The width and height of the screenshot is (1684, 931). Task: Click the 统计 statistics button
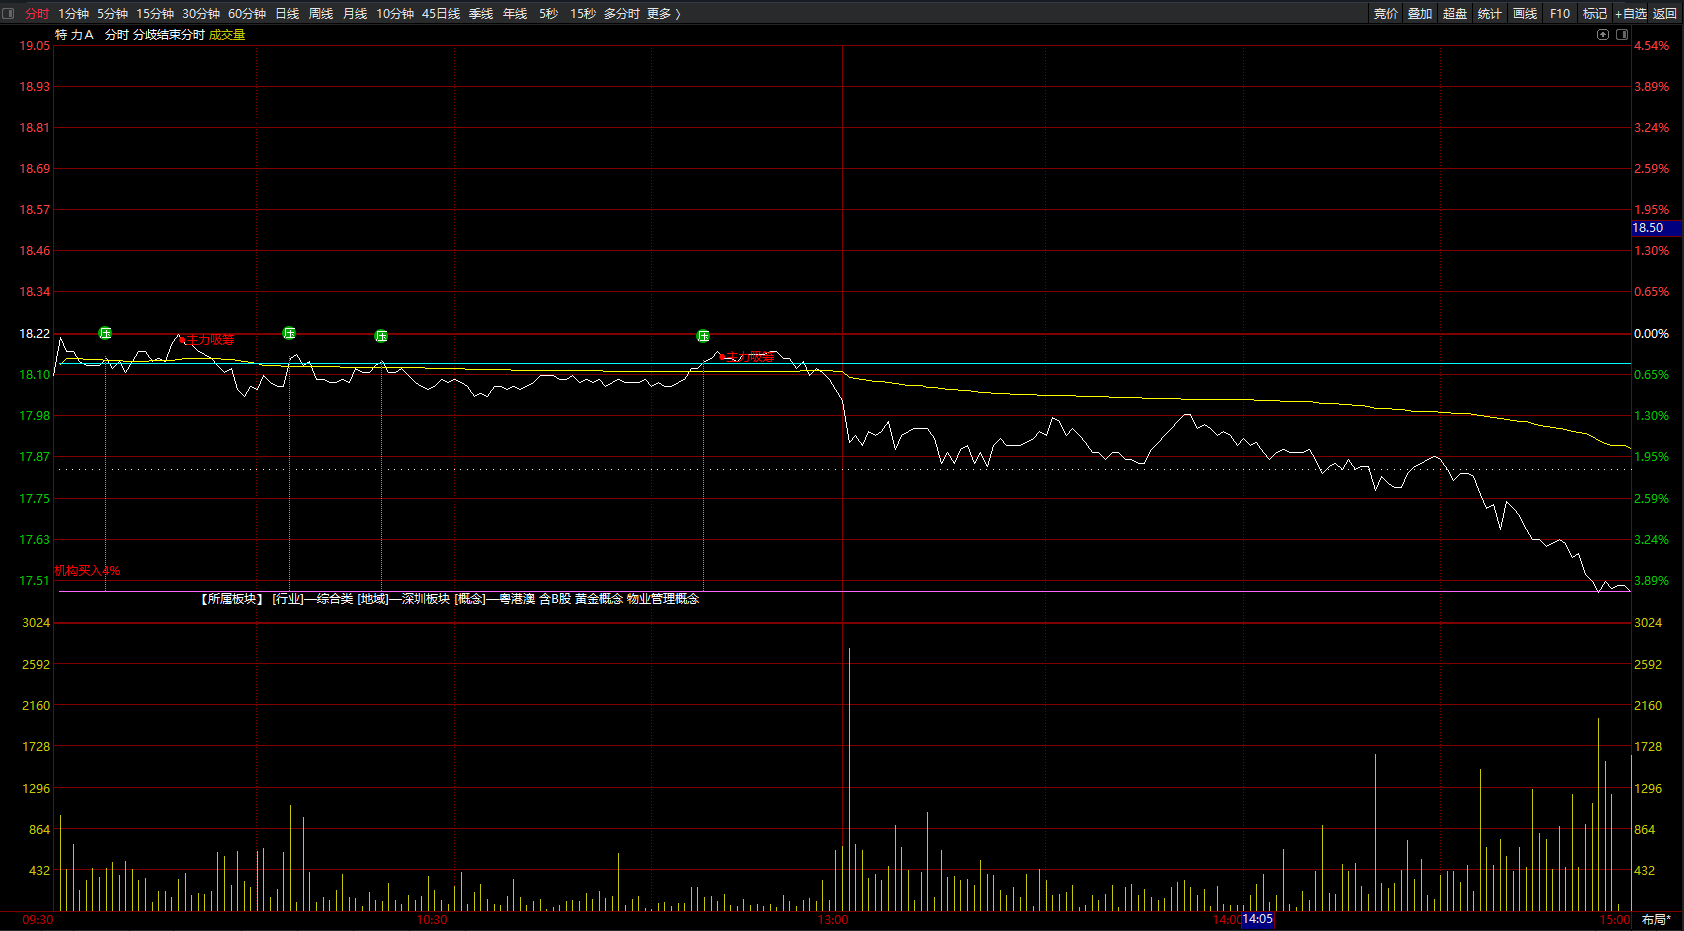1490,13
